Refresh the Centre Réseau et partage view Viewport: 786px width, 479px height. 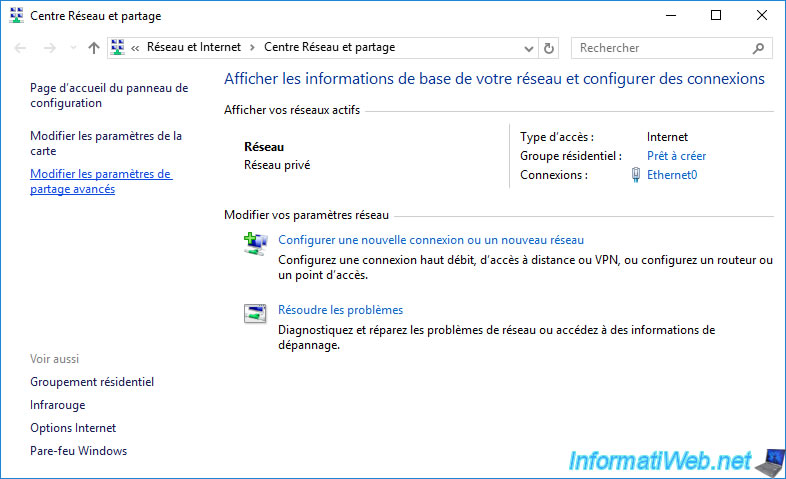click(x=549, y=48)
